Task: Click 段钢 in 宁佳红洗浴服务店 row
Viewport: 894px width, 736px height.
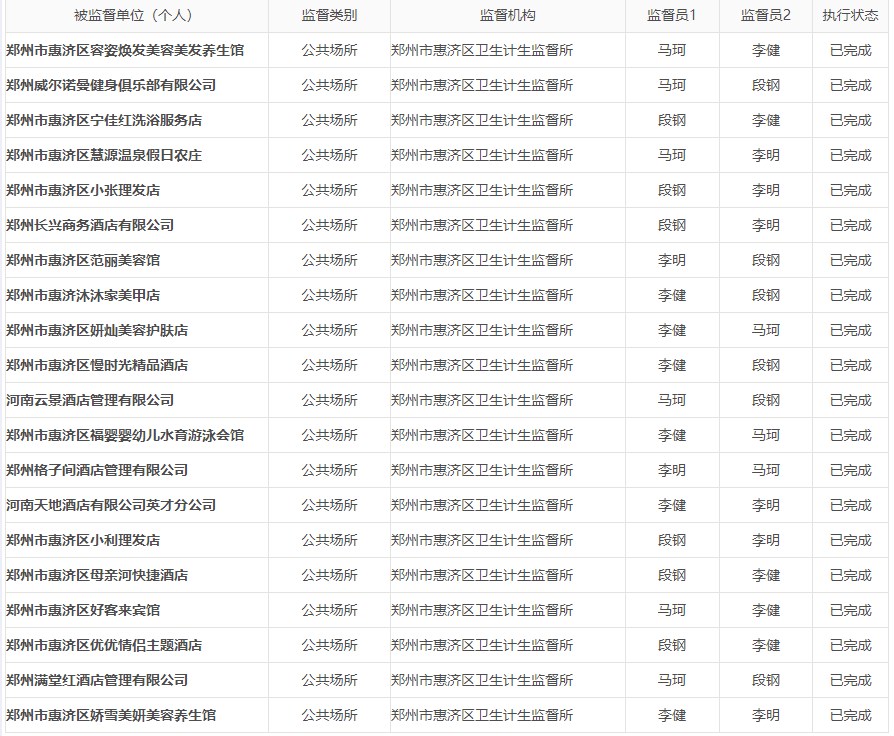Action: click(672, 120)
